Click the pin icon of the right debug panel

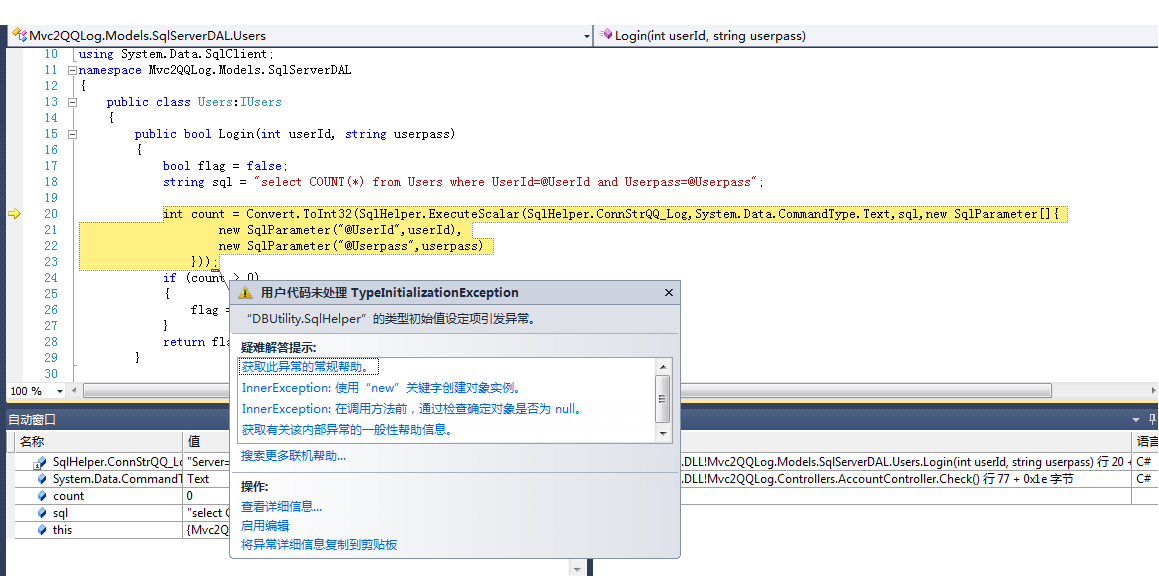click(x=1152, y=420)
